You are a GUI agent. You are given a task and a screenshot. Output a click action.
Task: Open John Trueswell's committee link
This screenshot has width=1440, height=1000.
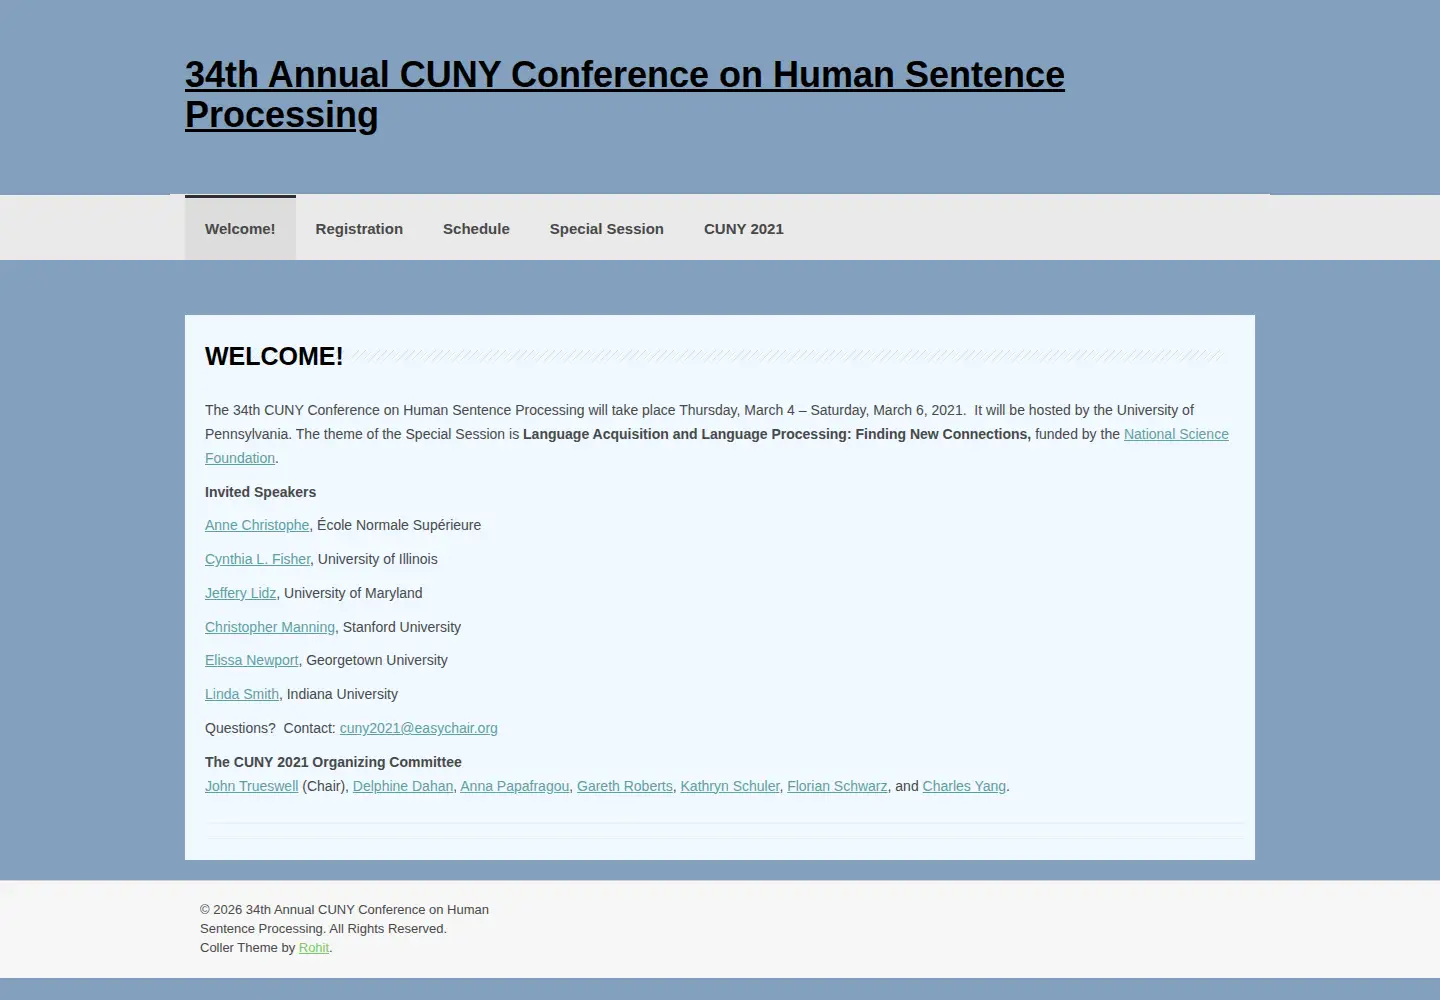coord(251,786)
